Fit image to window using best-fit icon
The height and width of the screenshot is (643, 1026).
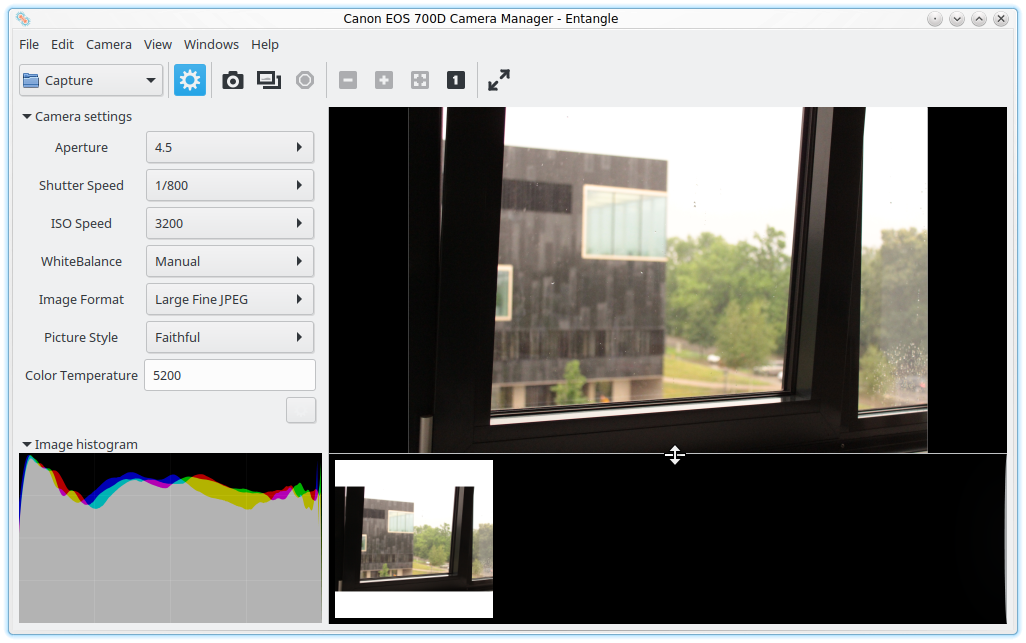[x=420, y=81]
